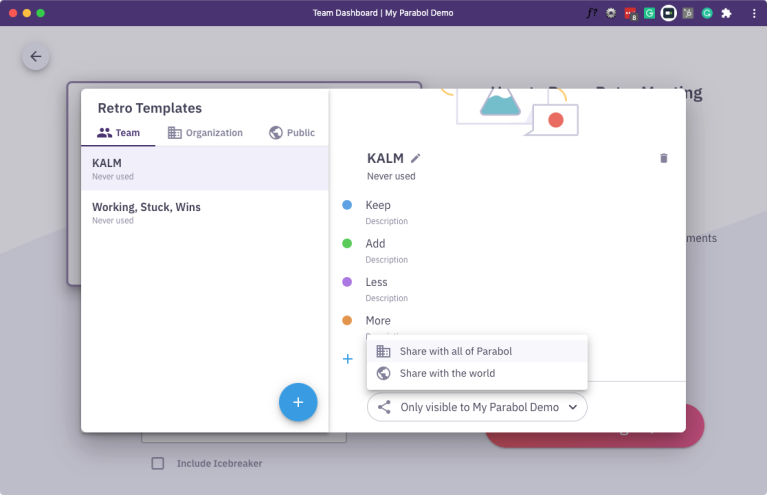The height and width of the screenshot is (495, 767).
Task: Toggle the Include Icebreaker checkbox
Action: pos(157,463)
